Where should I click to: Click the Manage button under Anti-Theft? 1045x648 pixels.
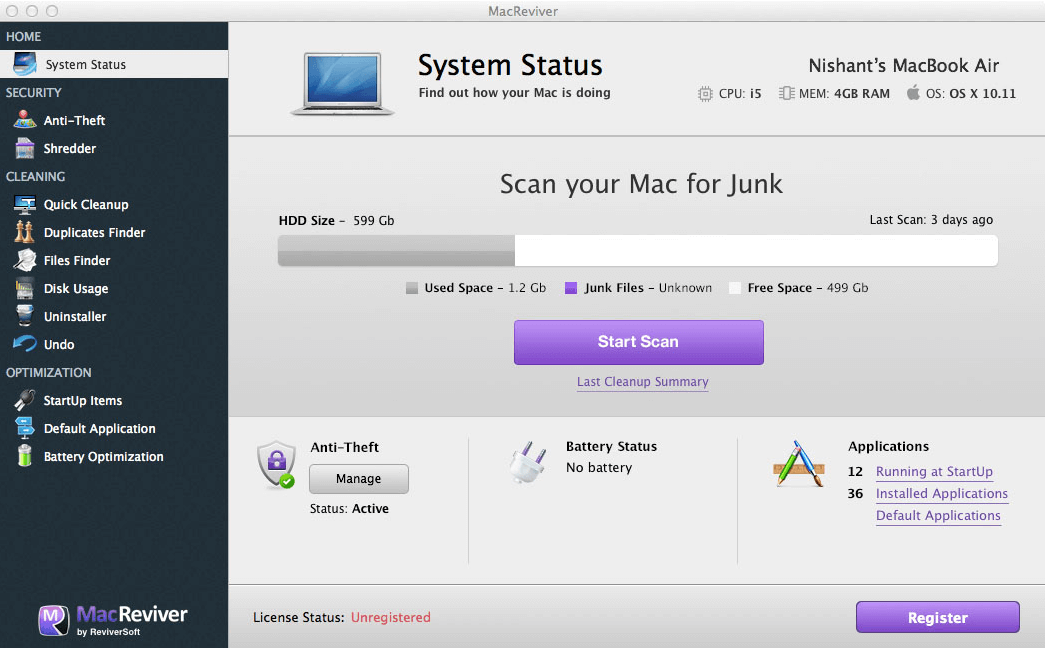[x=359, y=479]
